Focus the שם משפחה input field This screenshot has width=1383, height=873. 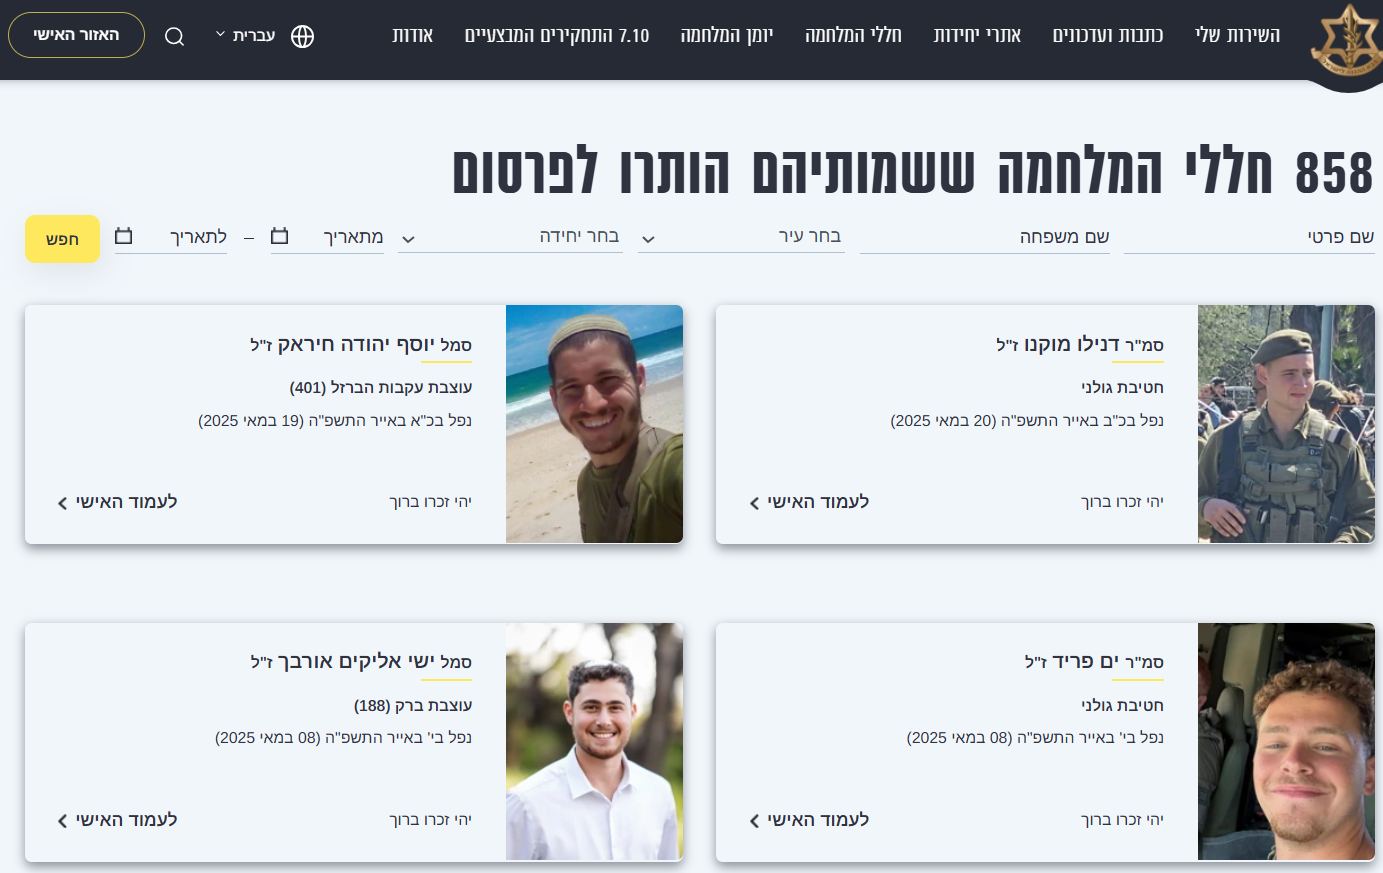tap(985, 237)
